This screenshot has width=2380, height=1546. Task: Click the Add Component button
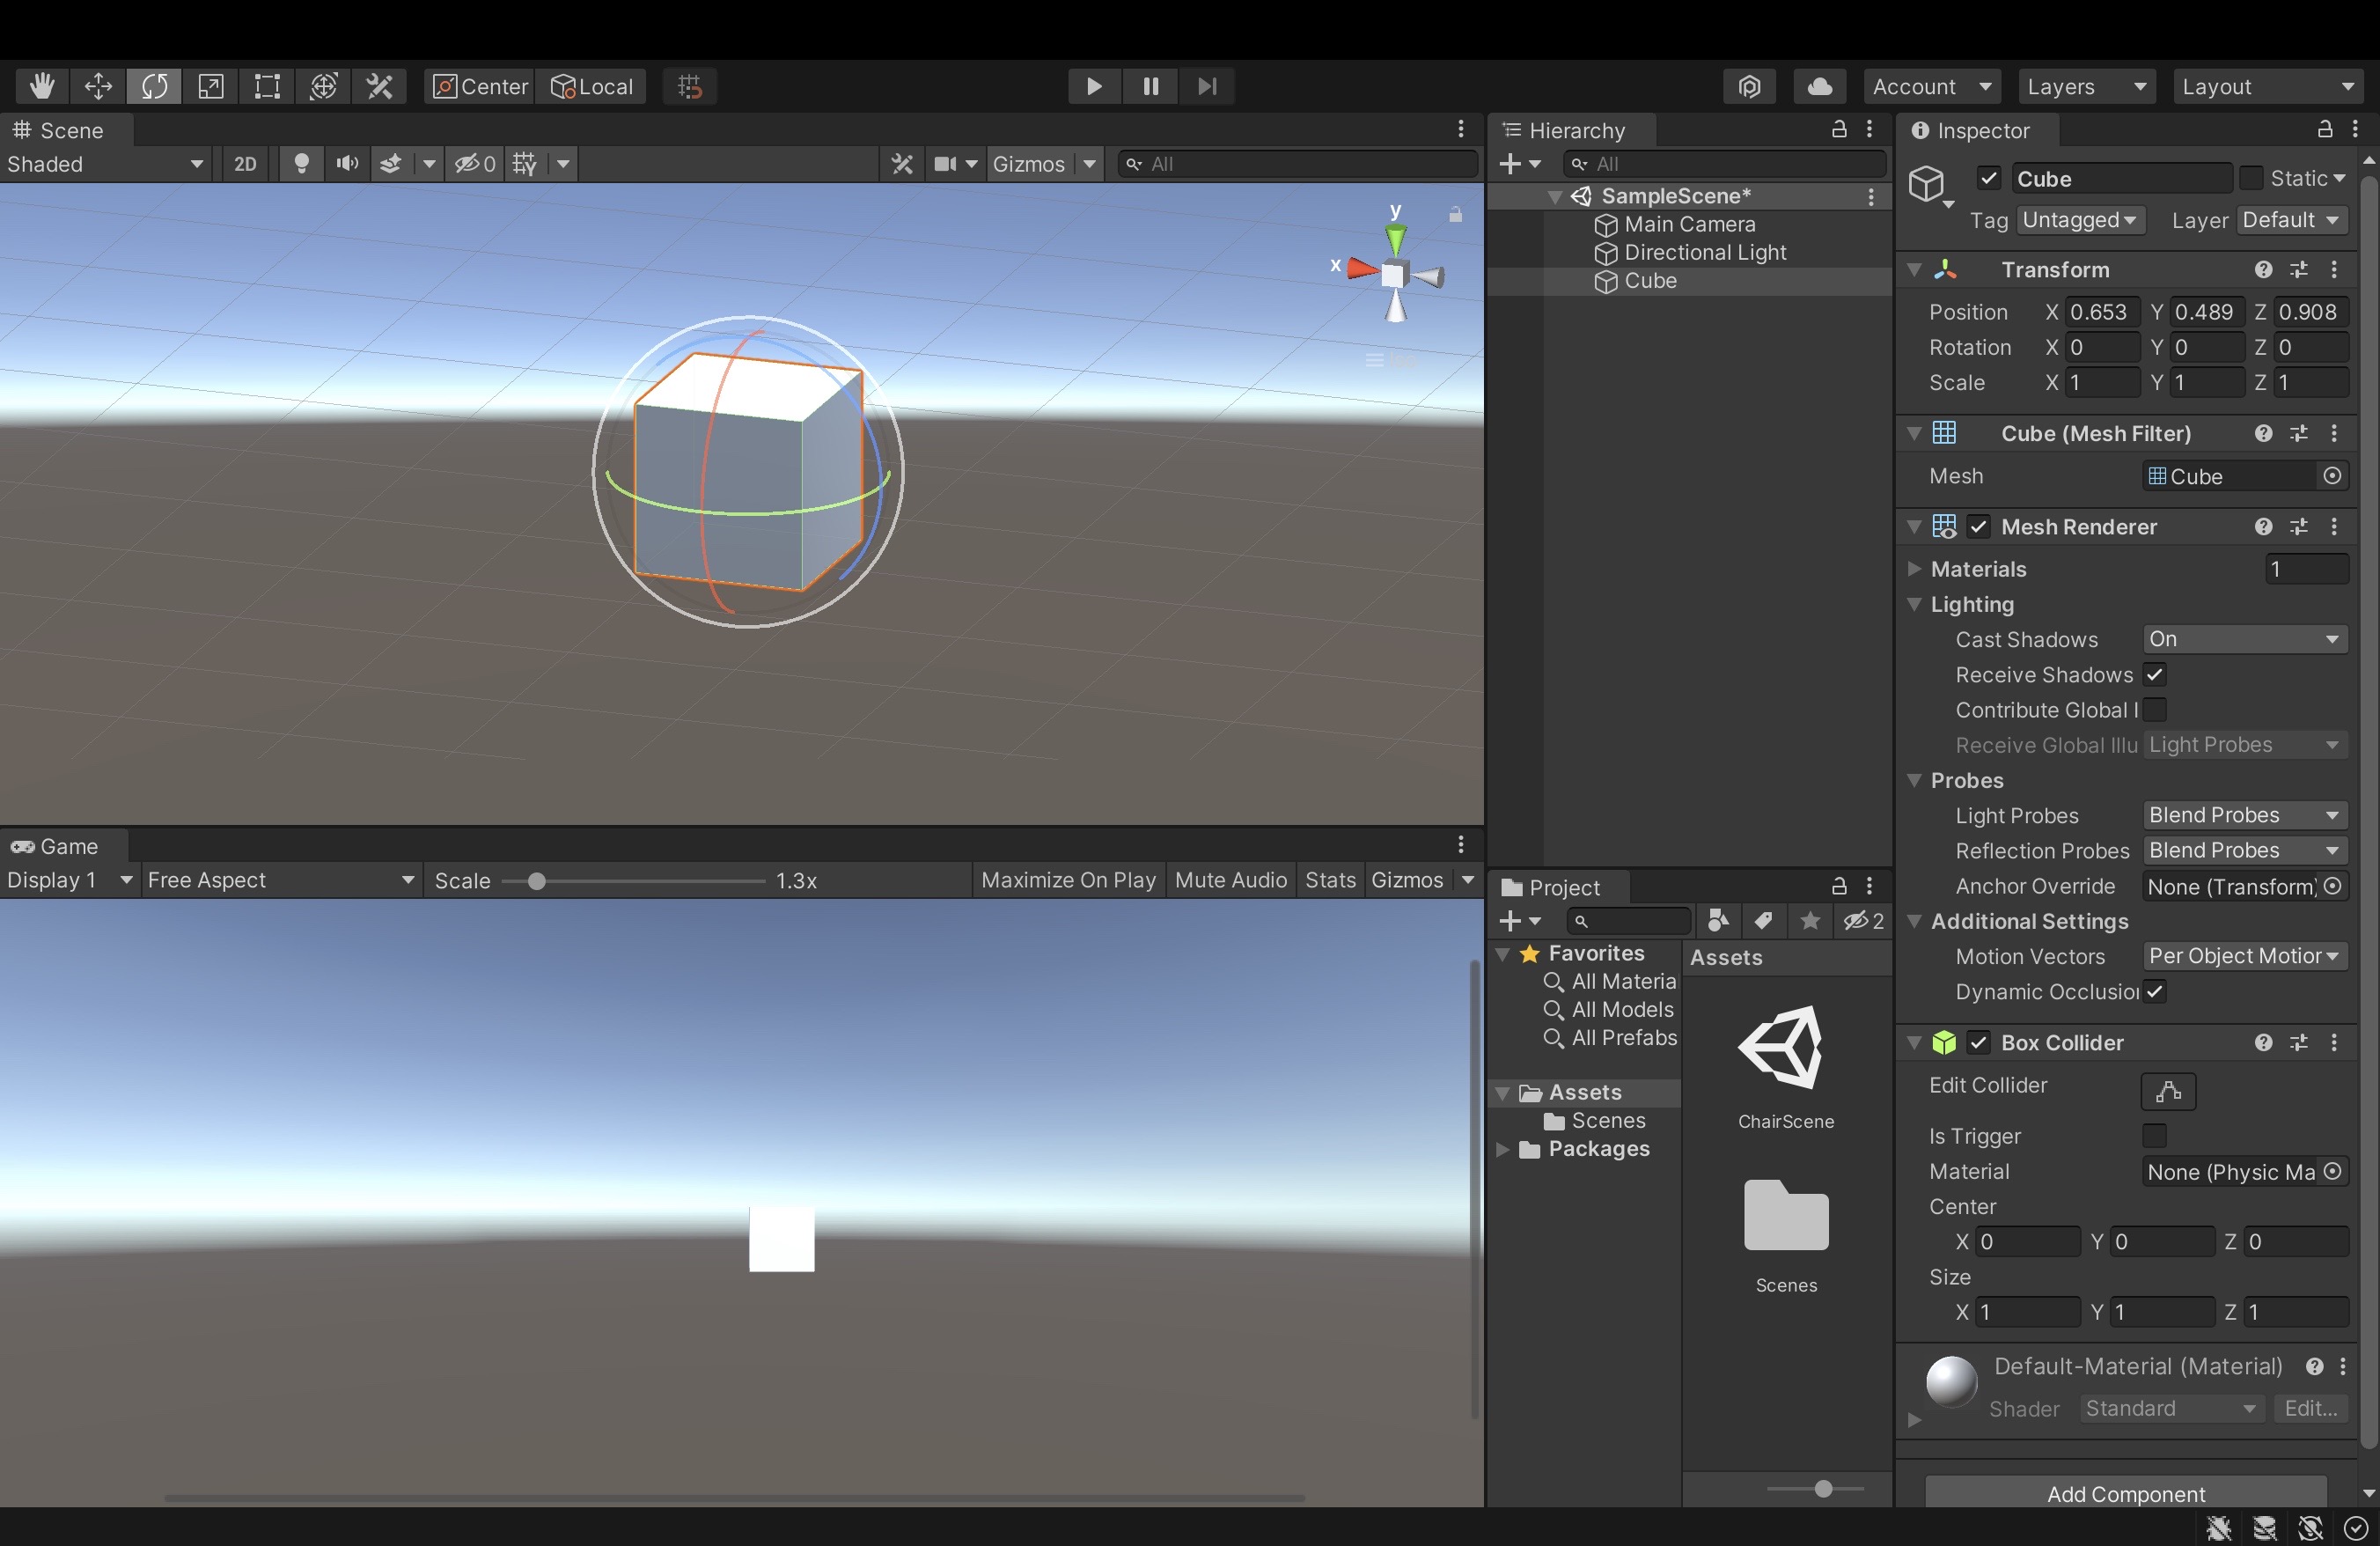[x=2125, y=1493]
